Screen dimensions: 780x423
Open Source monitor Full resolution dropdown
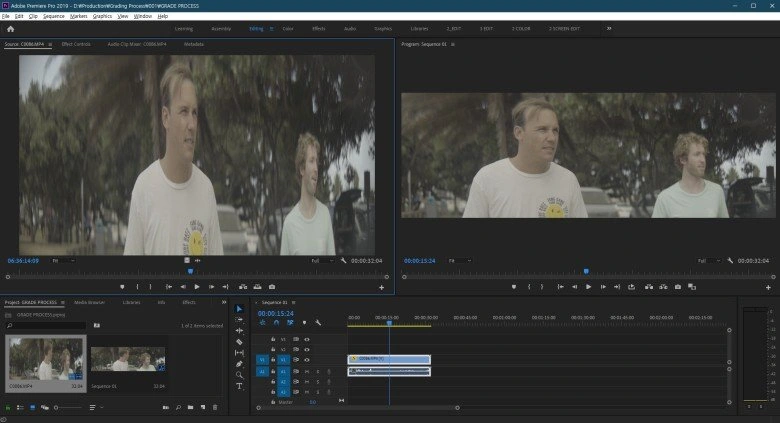319,260
